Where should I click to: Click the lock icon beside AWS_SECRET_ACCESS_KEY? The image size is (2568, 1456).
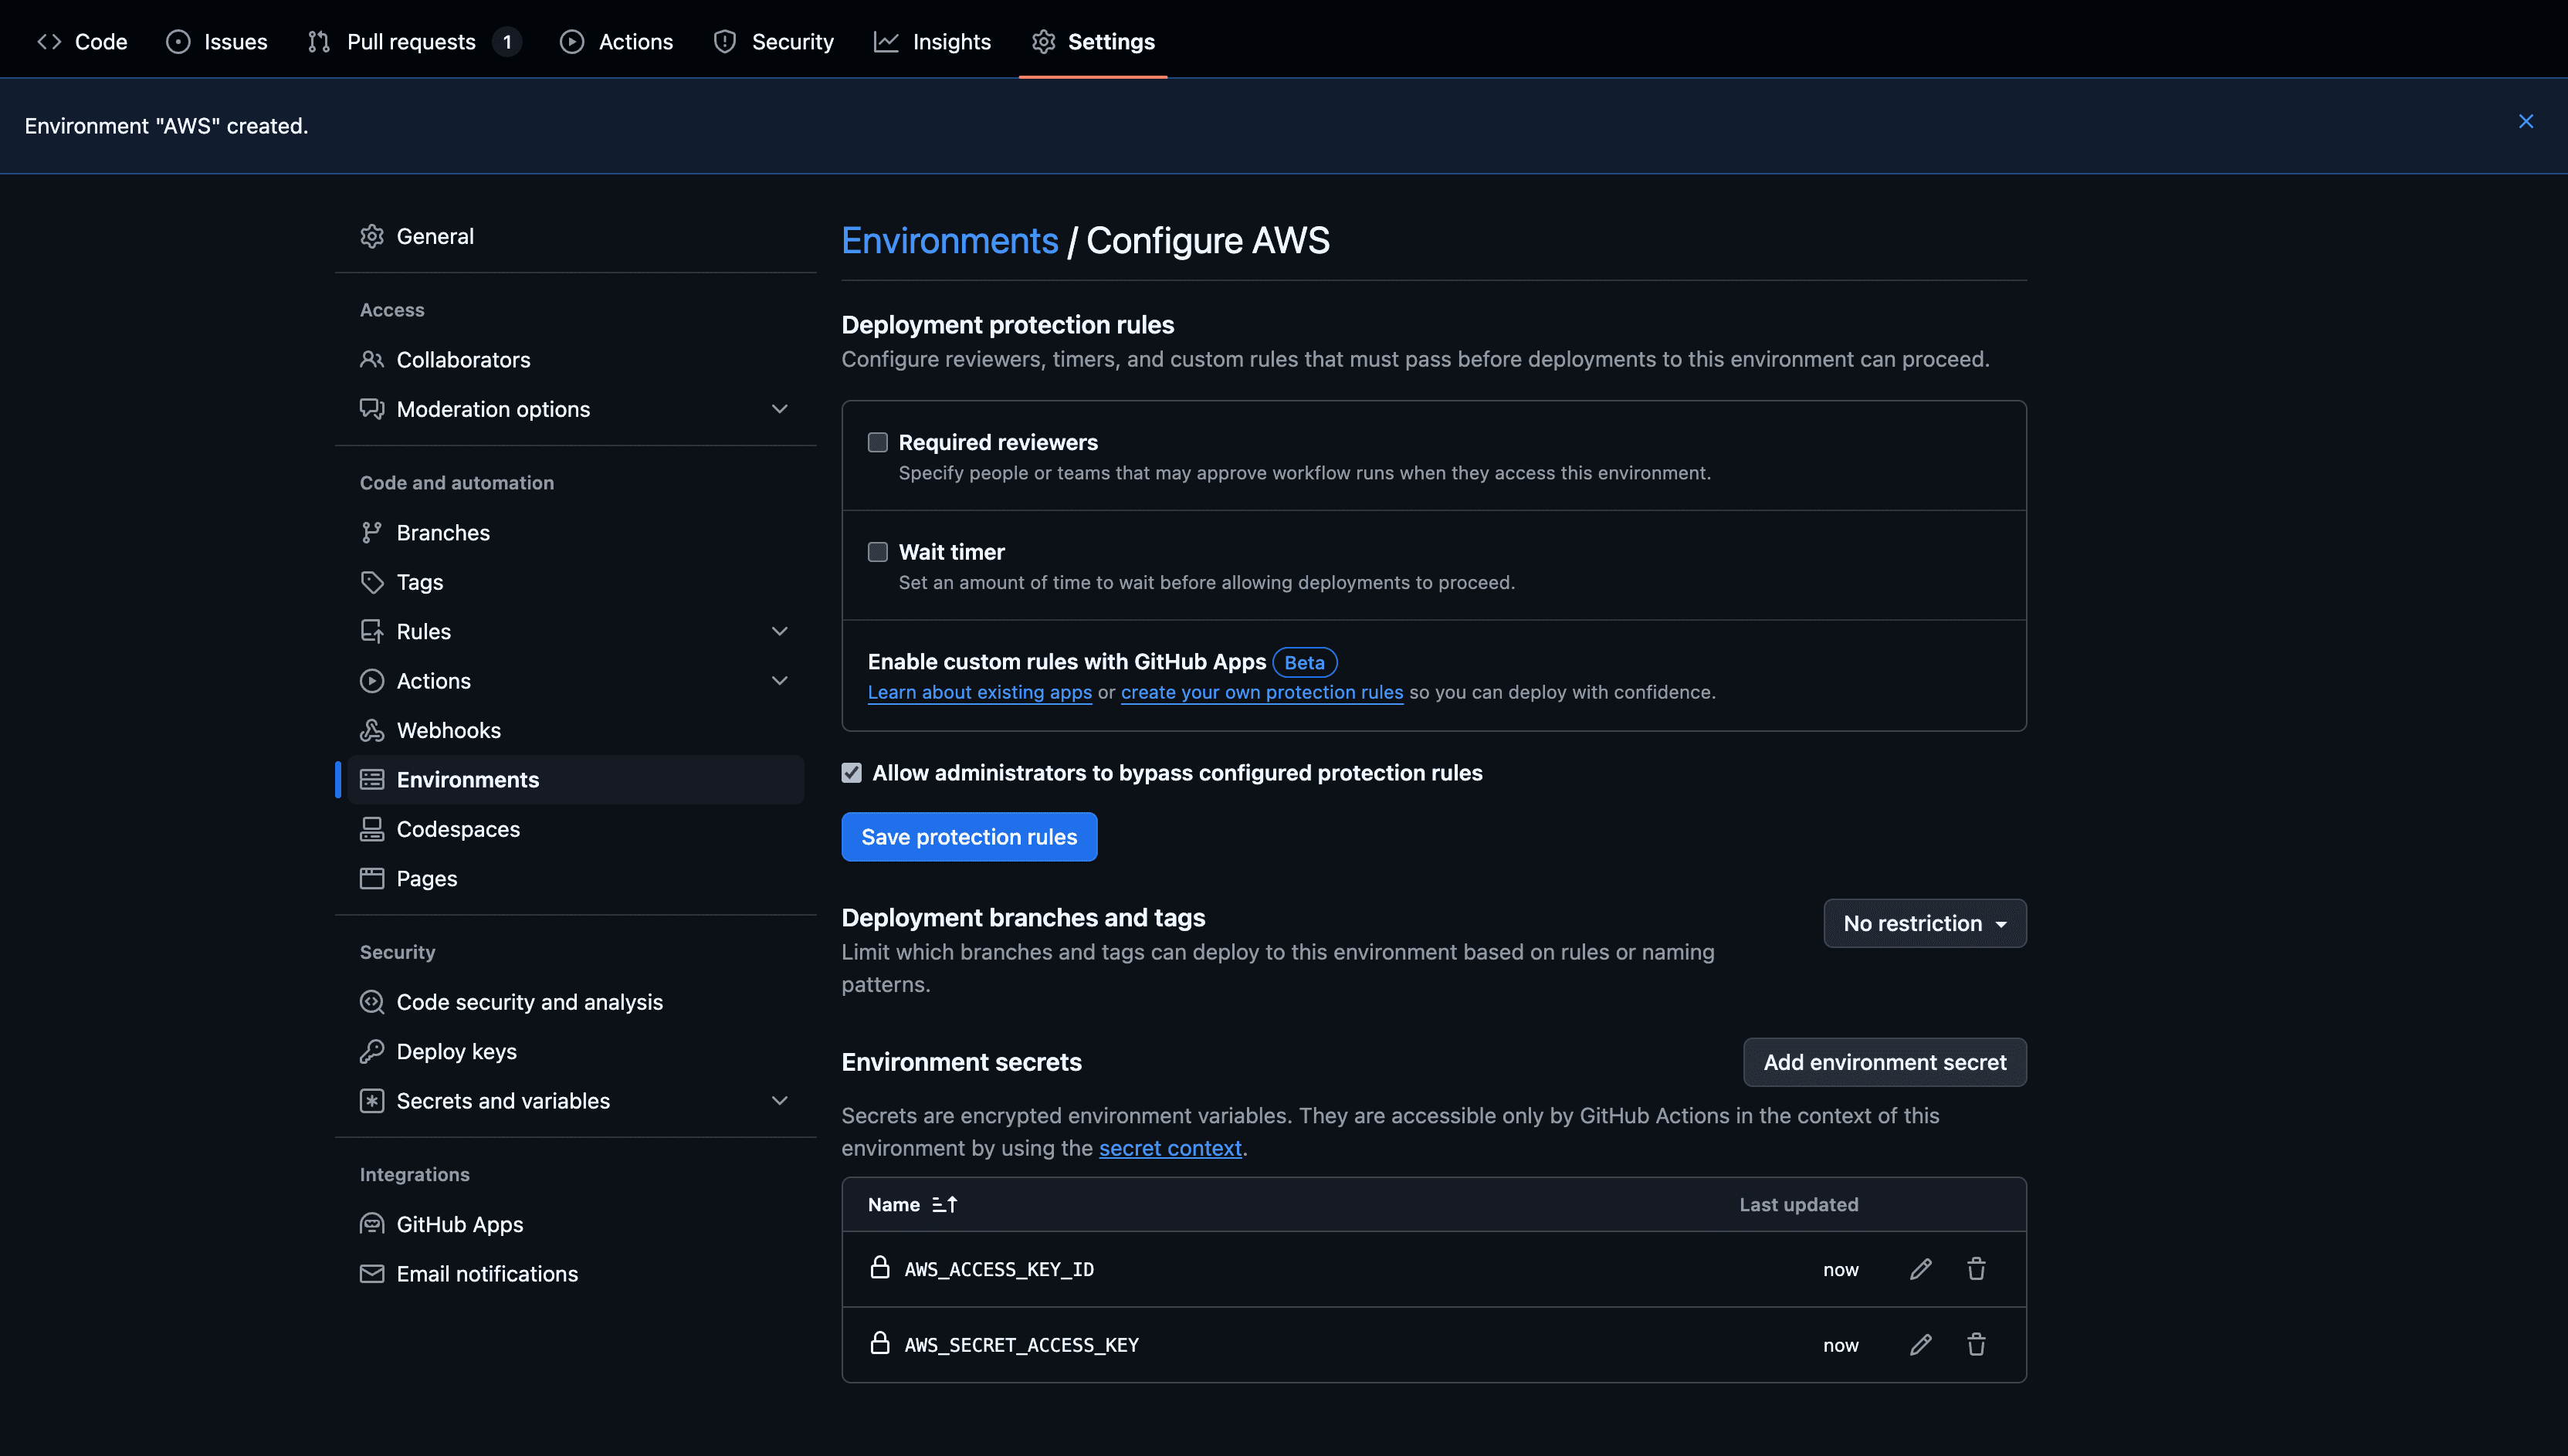point(879,1343)
